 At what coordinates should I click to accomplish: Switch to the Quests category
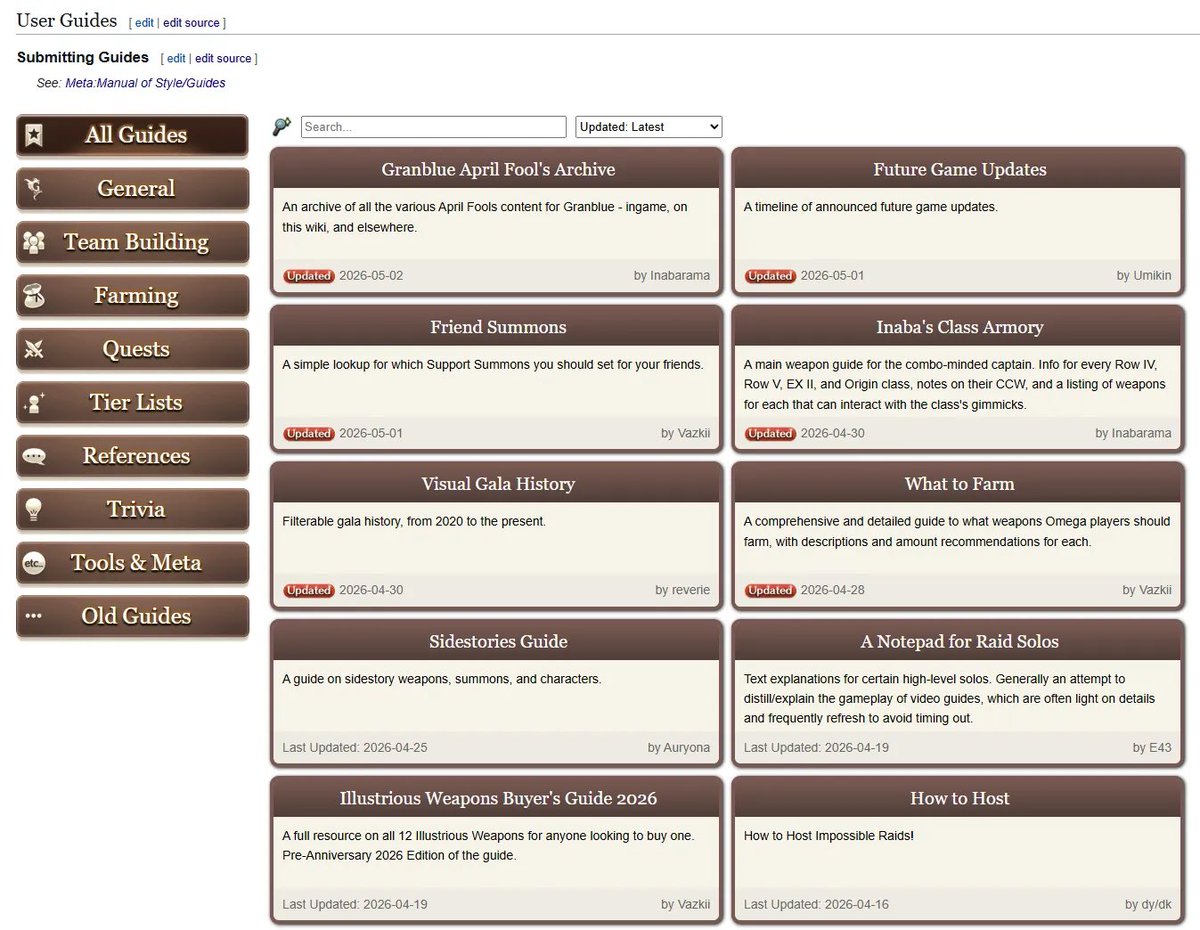(132, 349)
